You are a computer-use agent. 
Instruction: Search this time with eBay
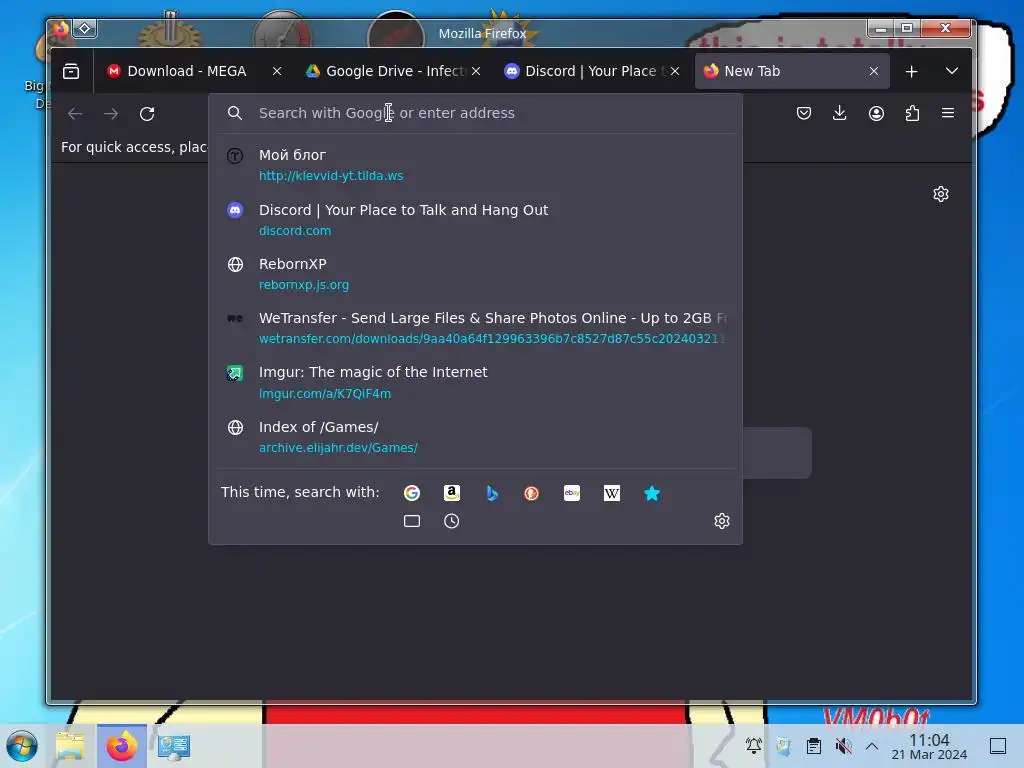[x=572, y=493]
